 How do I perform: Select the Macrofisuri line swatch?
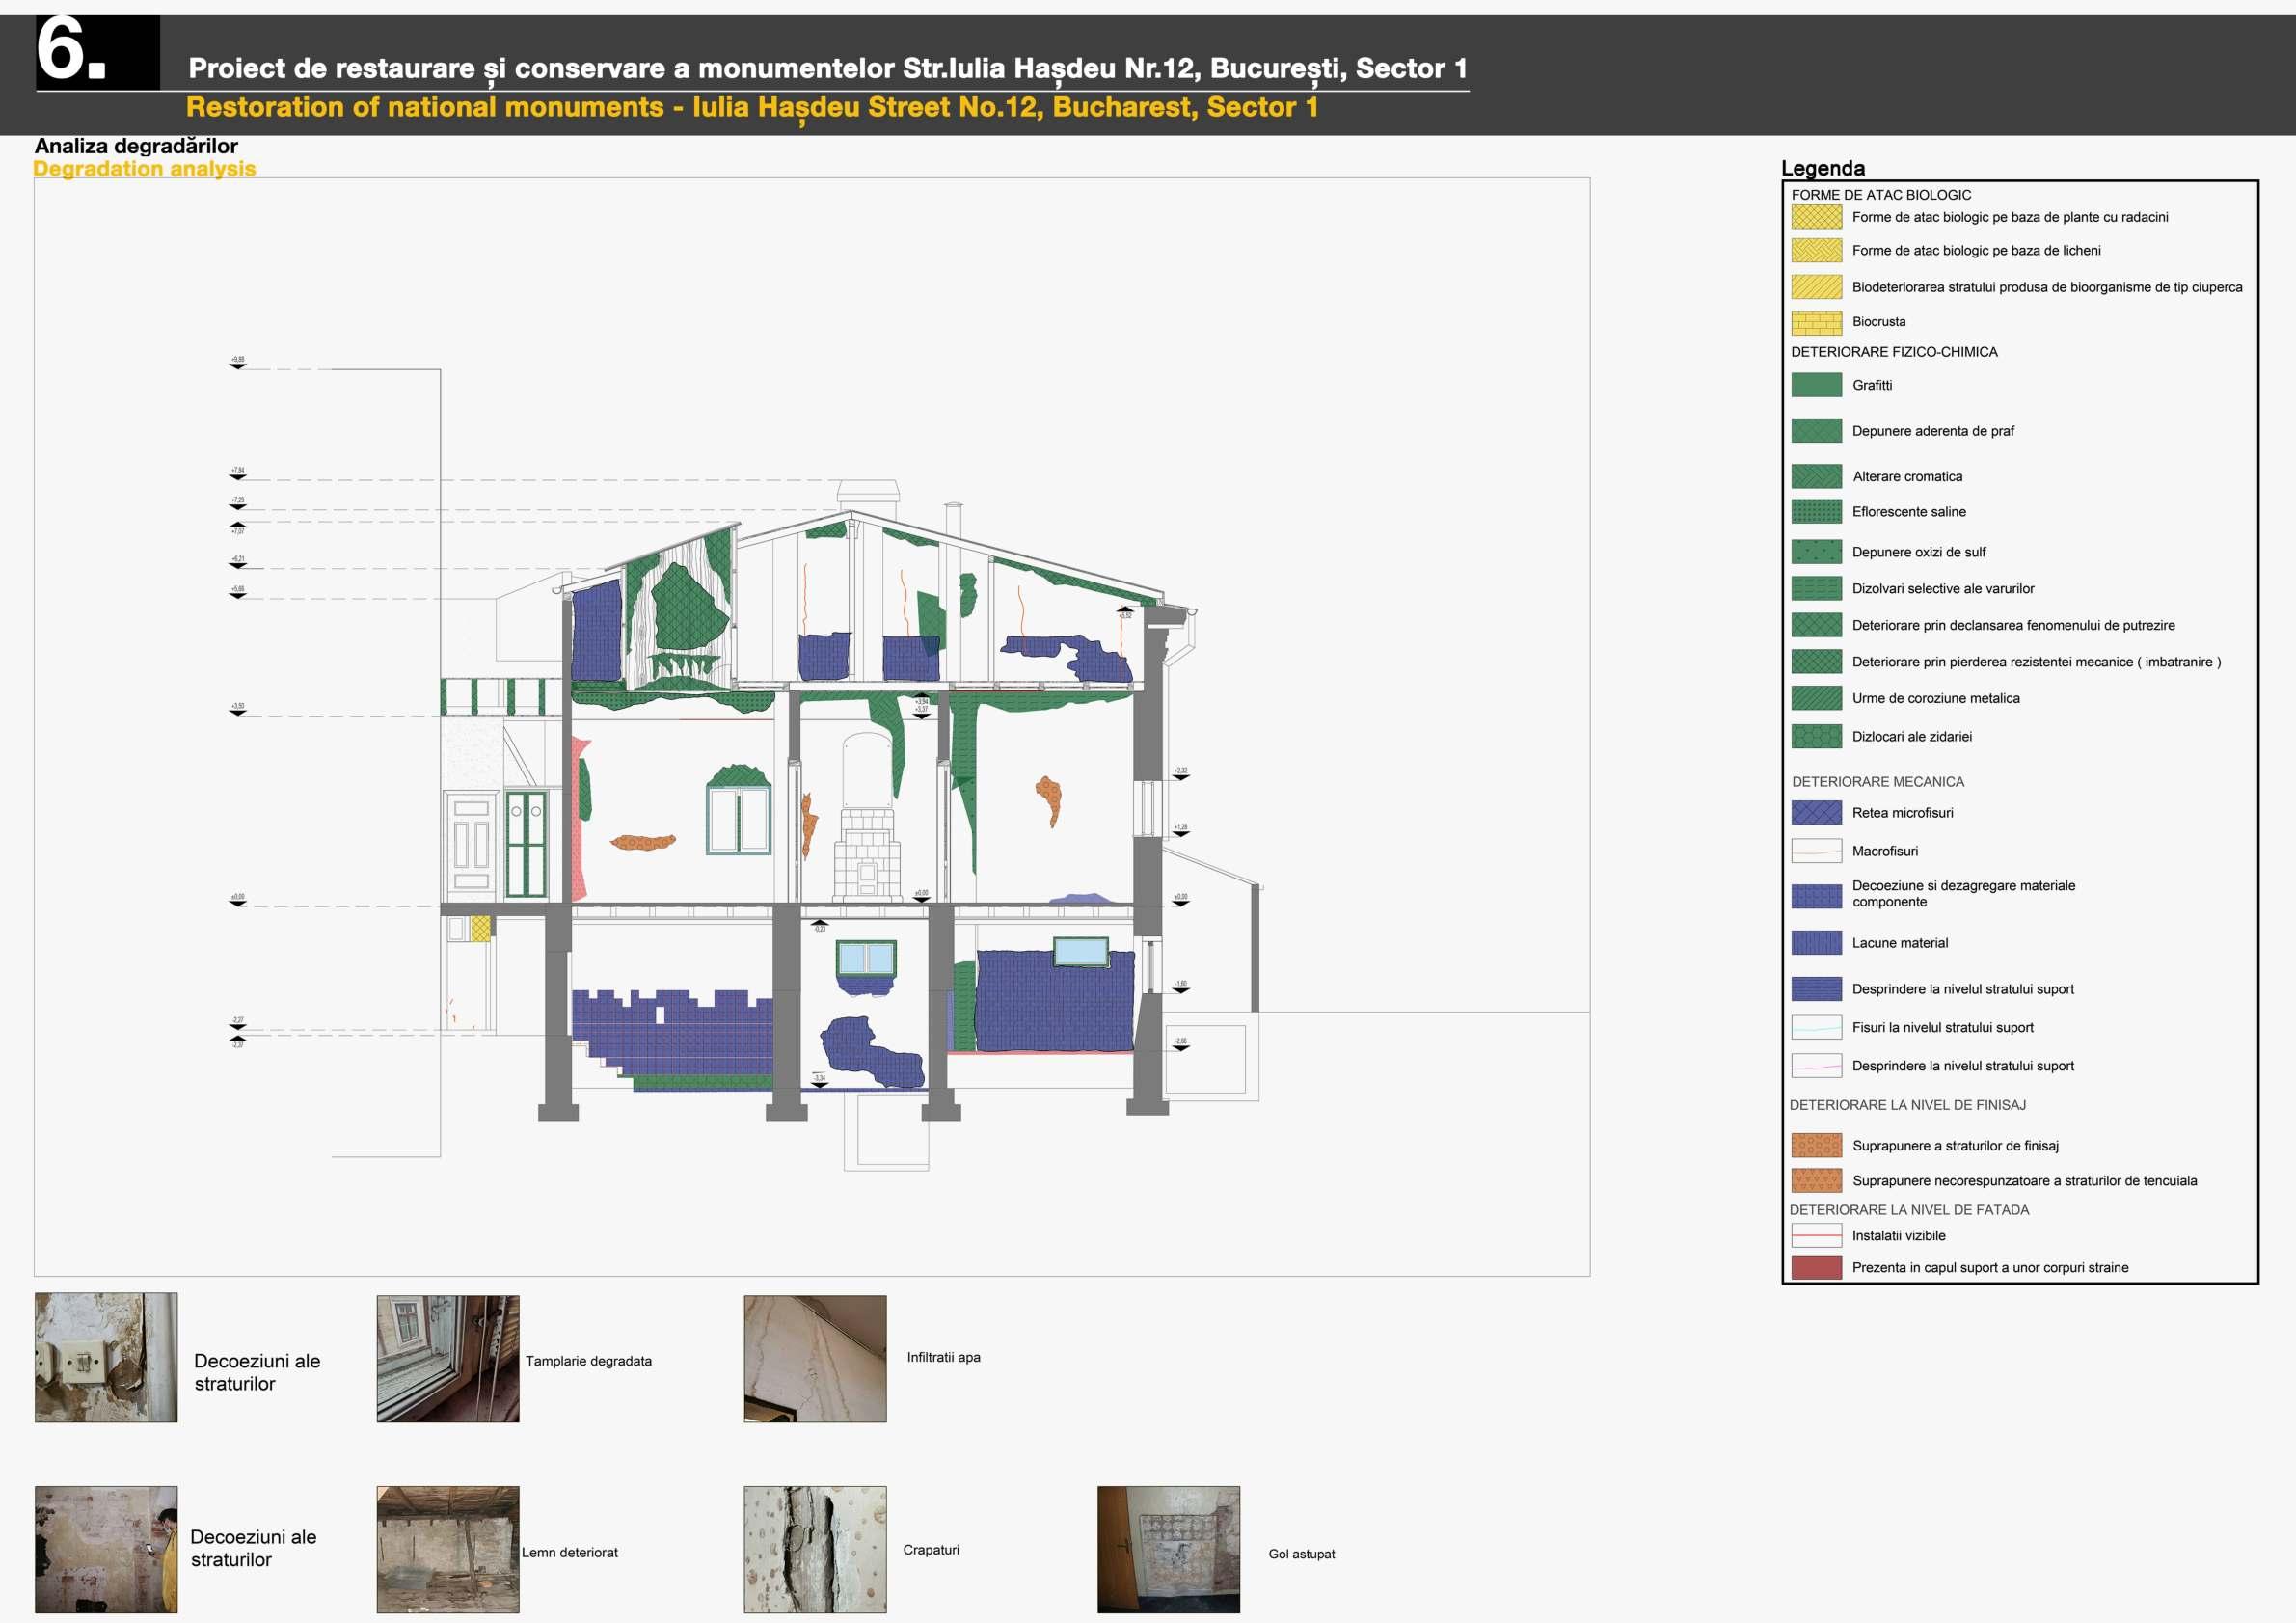(1816, 850)
